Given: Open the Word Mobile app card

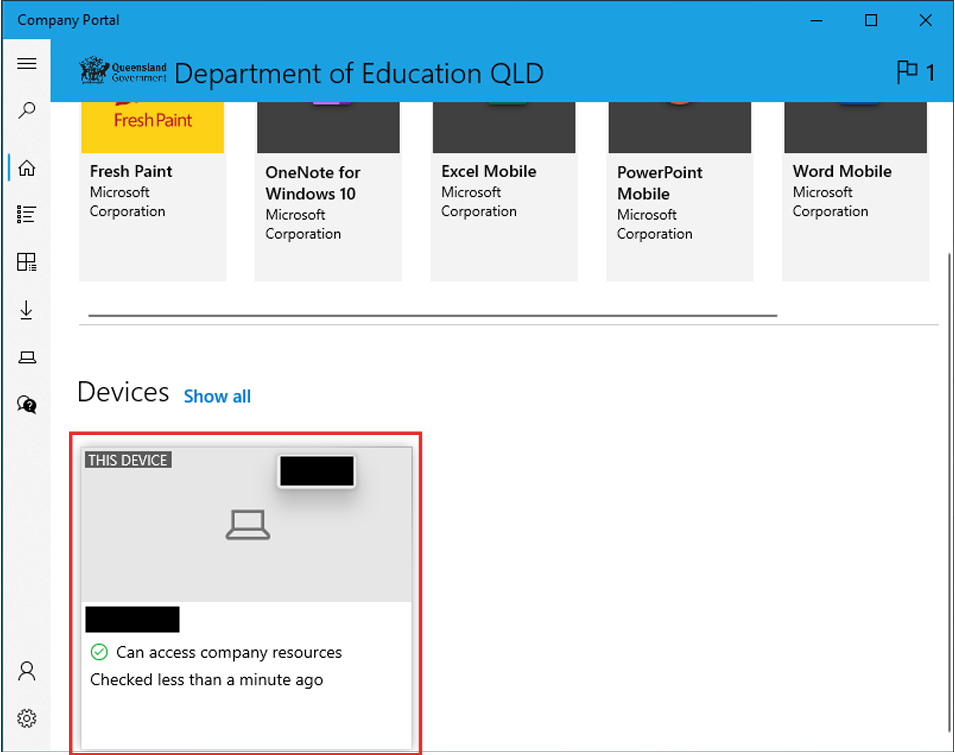Looking at the screenshot, I should pyautogui.click(x=856, y=191).
